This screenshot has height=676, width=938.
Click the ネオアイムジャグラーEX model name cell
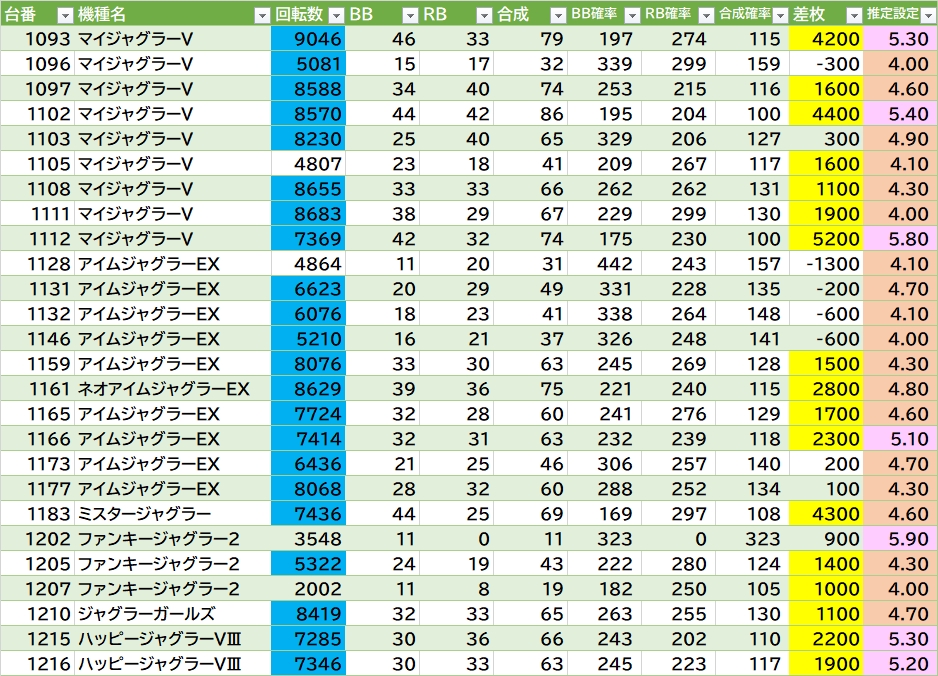[x=172, y=389]
